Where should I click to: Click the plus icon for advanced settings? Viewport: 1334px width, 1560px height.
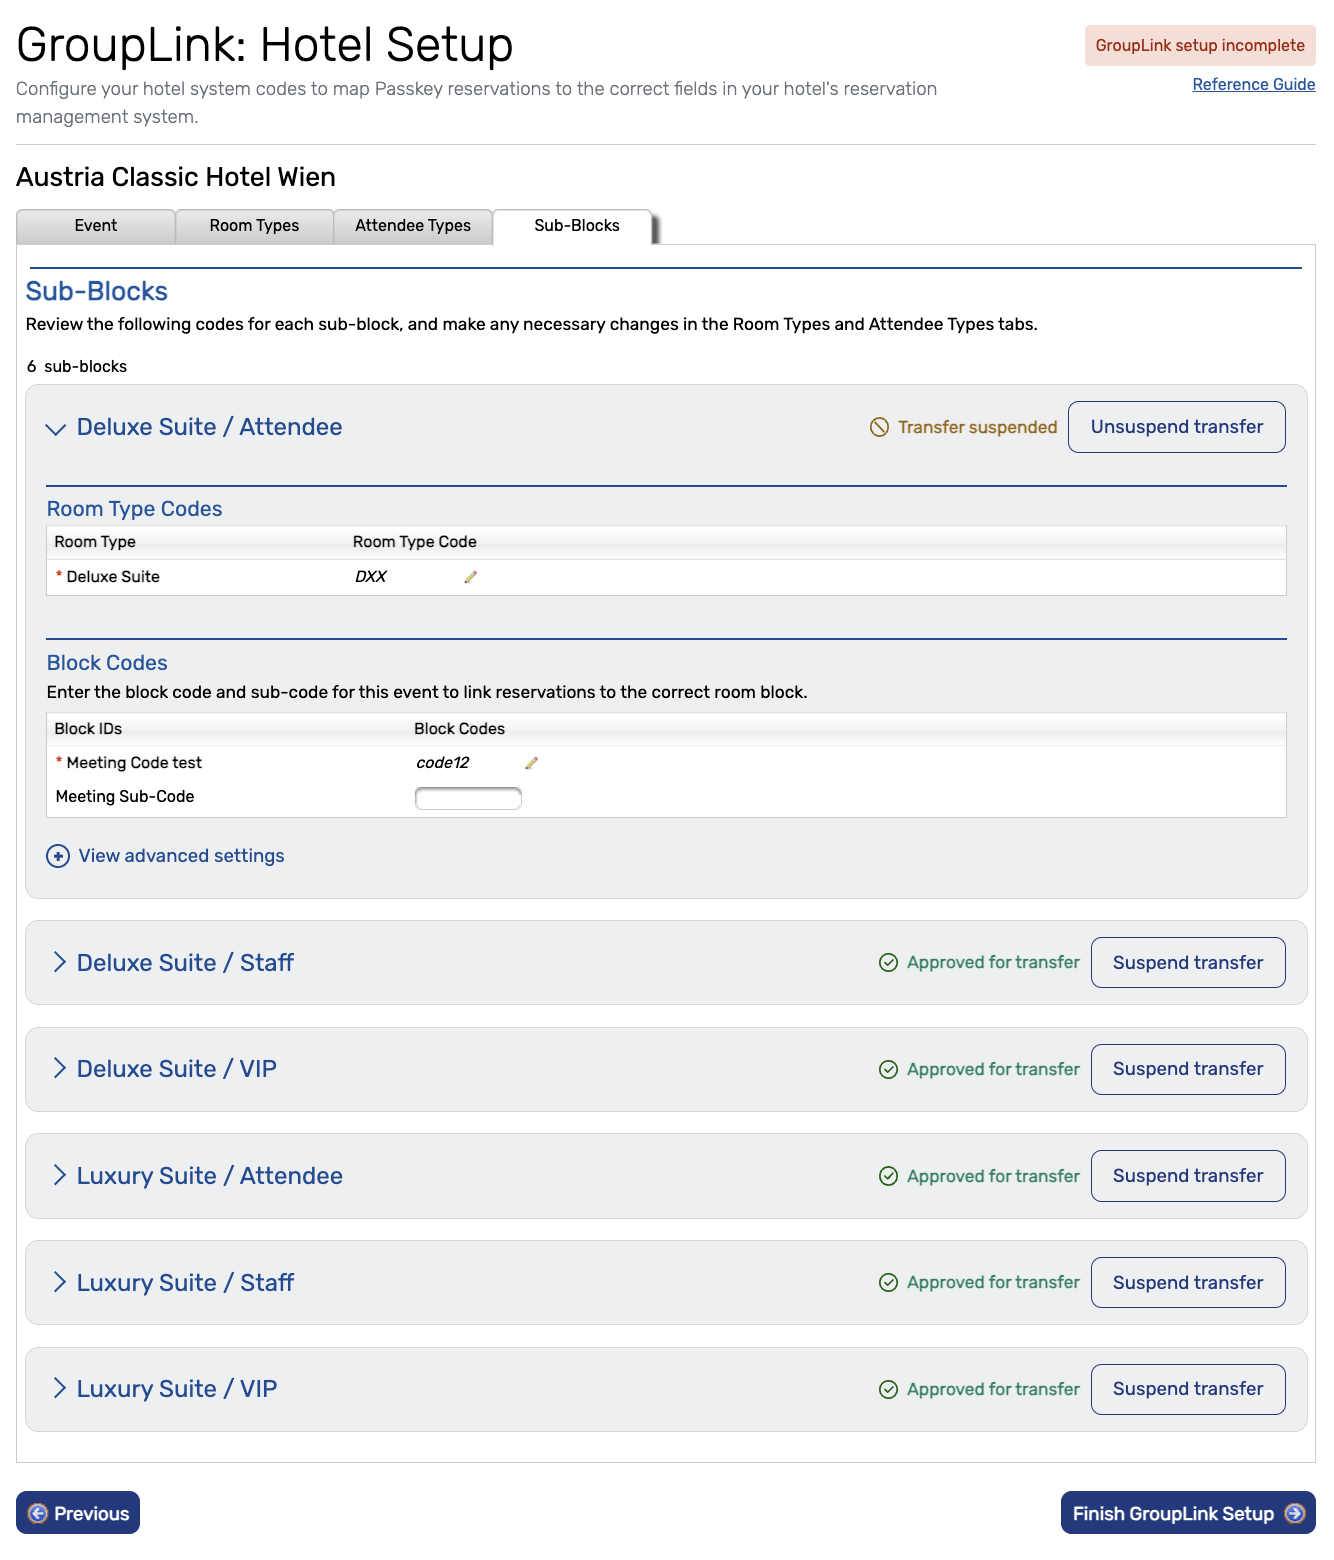pyautogui.click(x=58, y=856)
